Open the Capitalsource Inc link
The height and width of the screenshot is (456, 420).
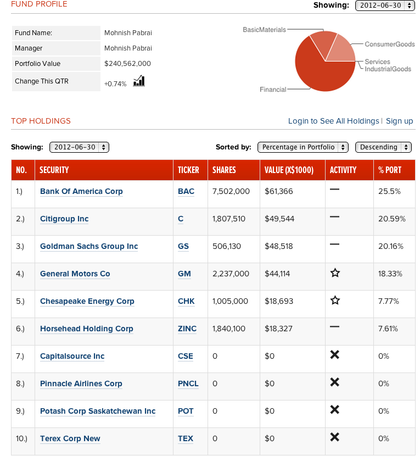(x=72, y=356)
